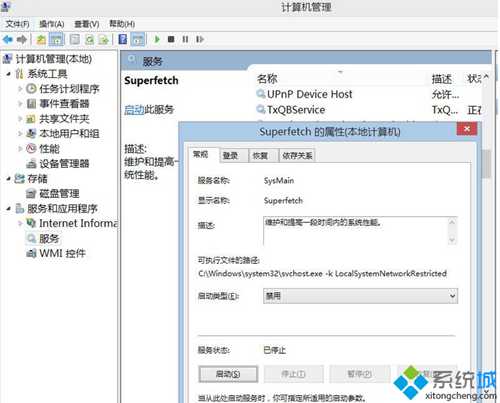Expand the 事件查看器 node arrow

(20, 104)
